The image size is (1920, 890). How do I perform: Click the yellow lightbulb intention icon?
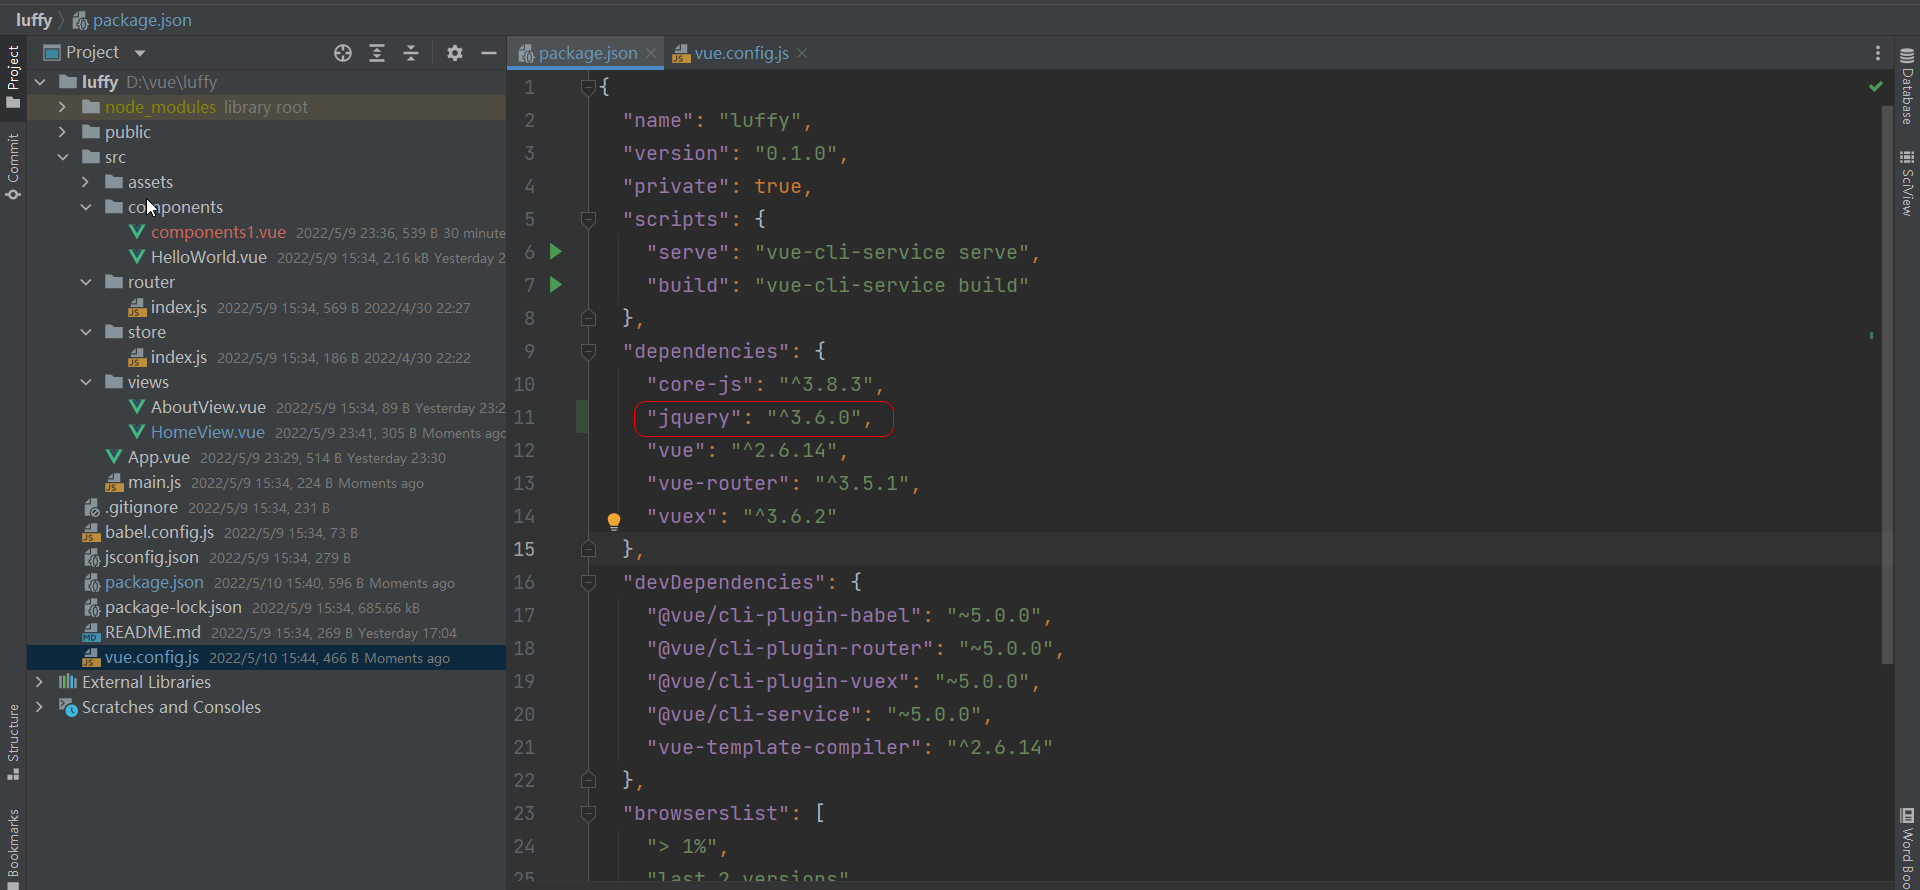(614, 520)
